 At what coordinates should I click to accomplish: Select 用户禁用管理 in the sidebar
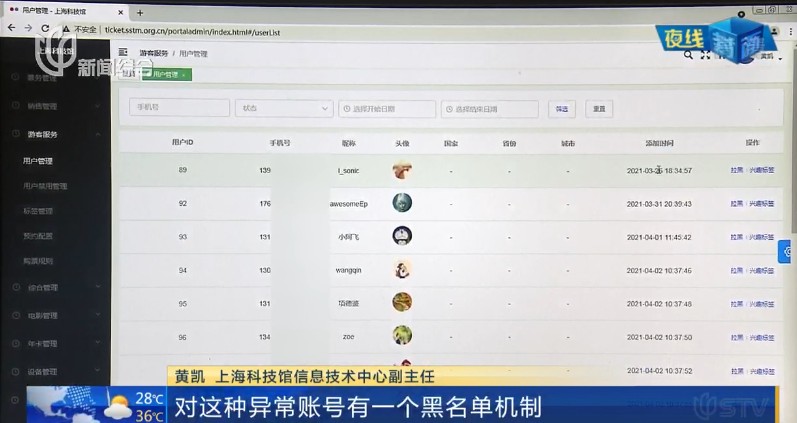click(45, 186)
